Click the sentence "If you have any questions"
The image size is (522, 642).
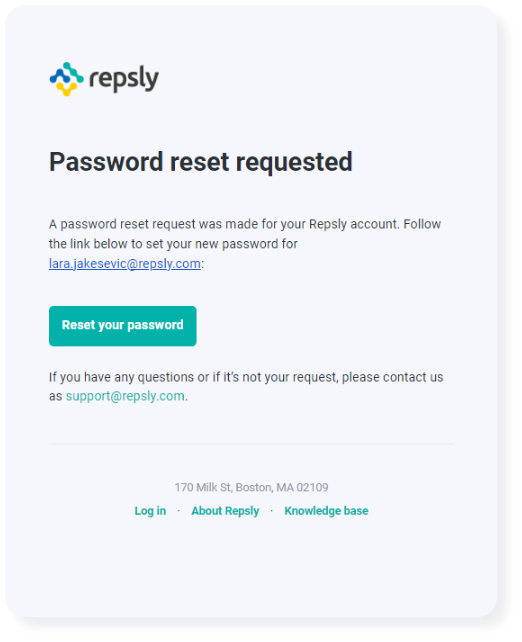(x=246, y=387)
